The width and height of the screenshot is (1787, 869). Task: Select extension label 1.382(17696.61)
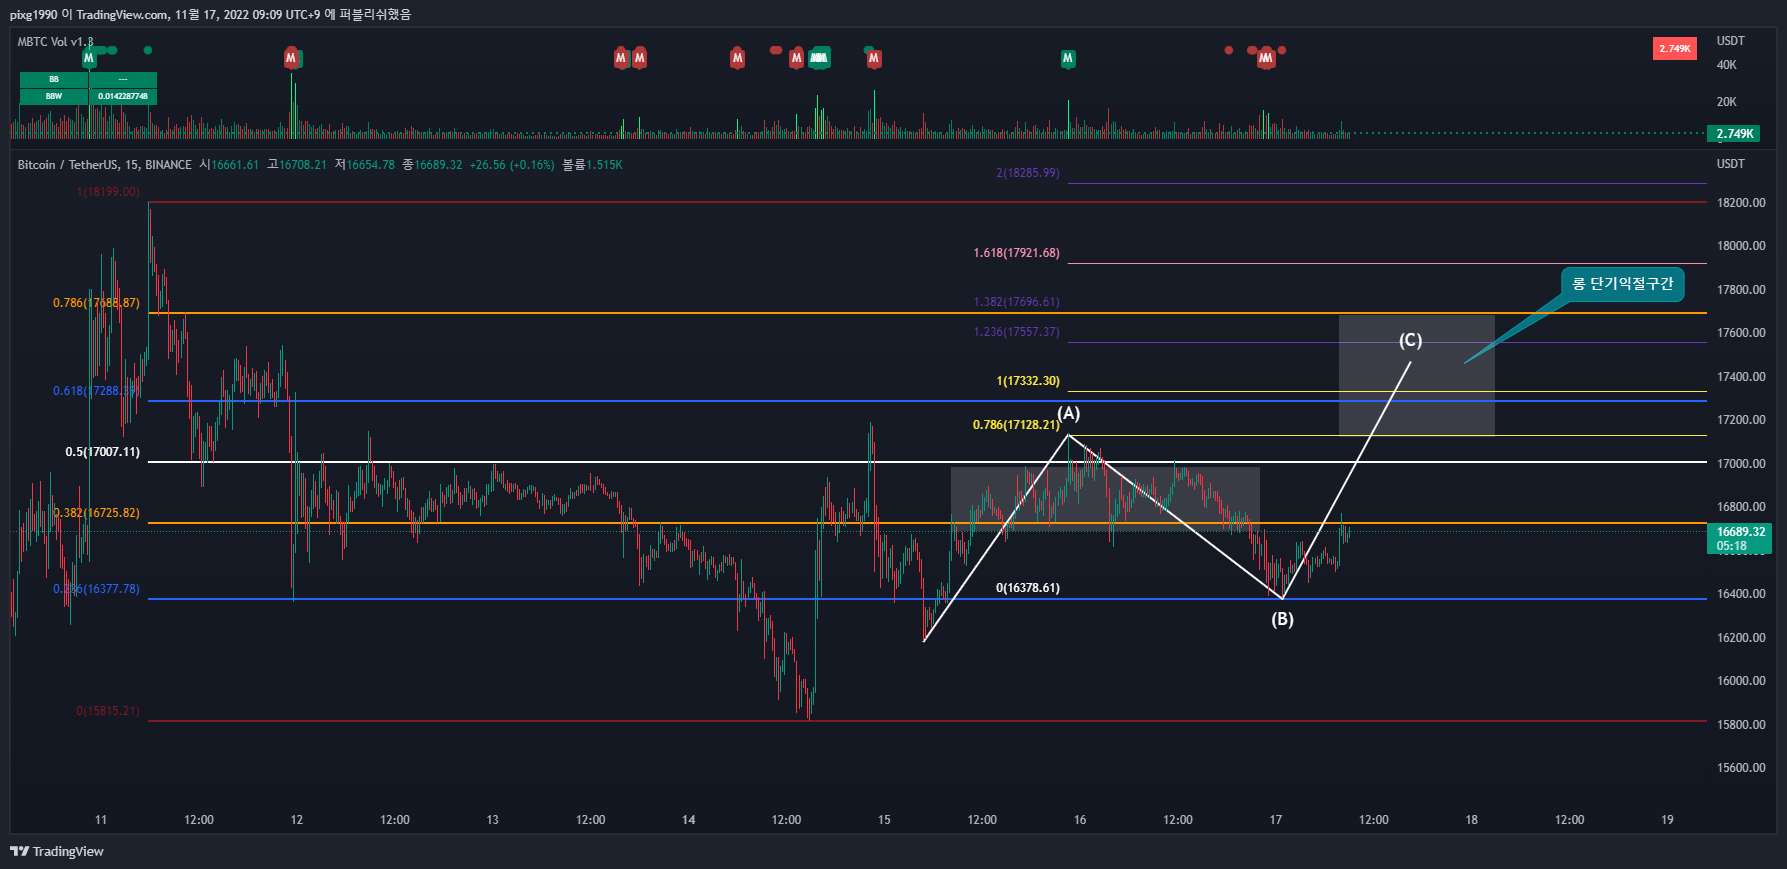[x=1016, y=302]
